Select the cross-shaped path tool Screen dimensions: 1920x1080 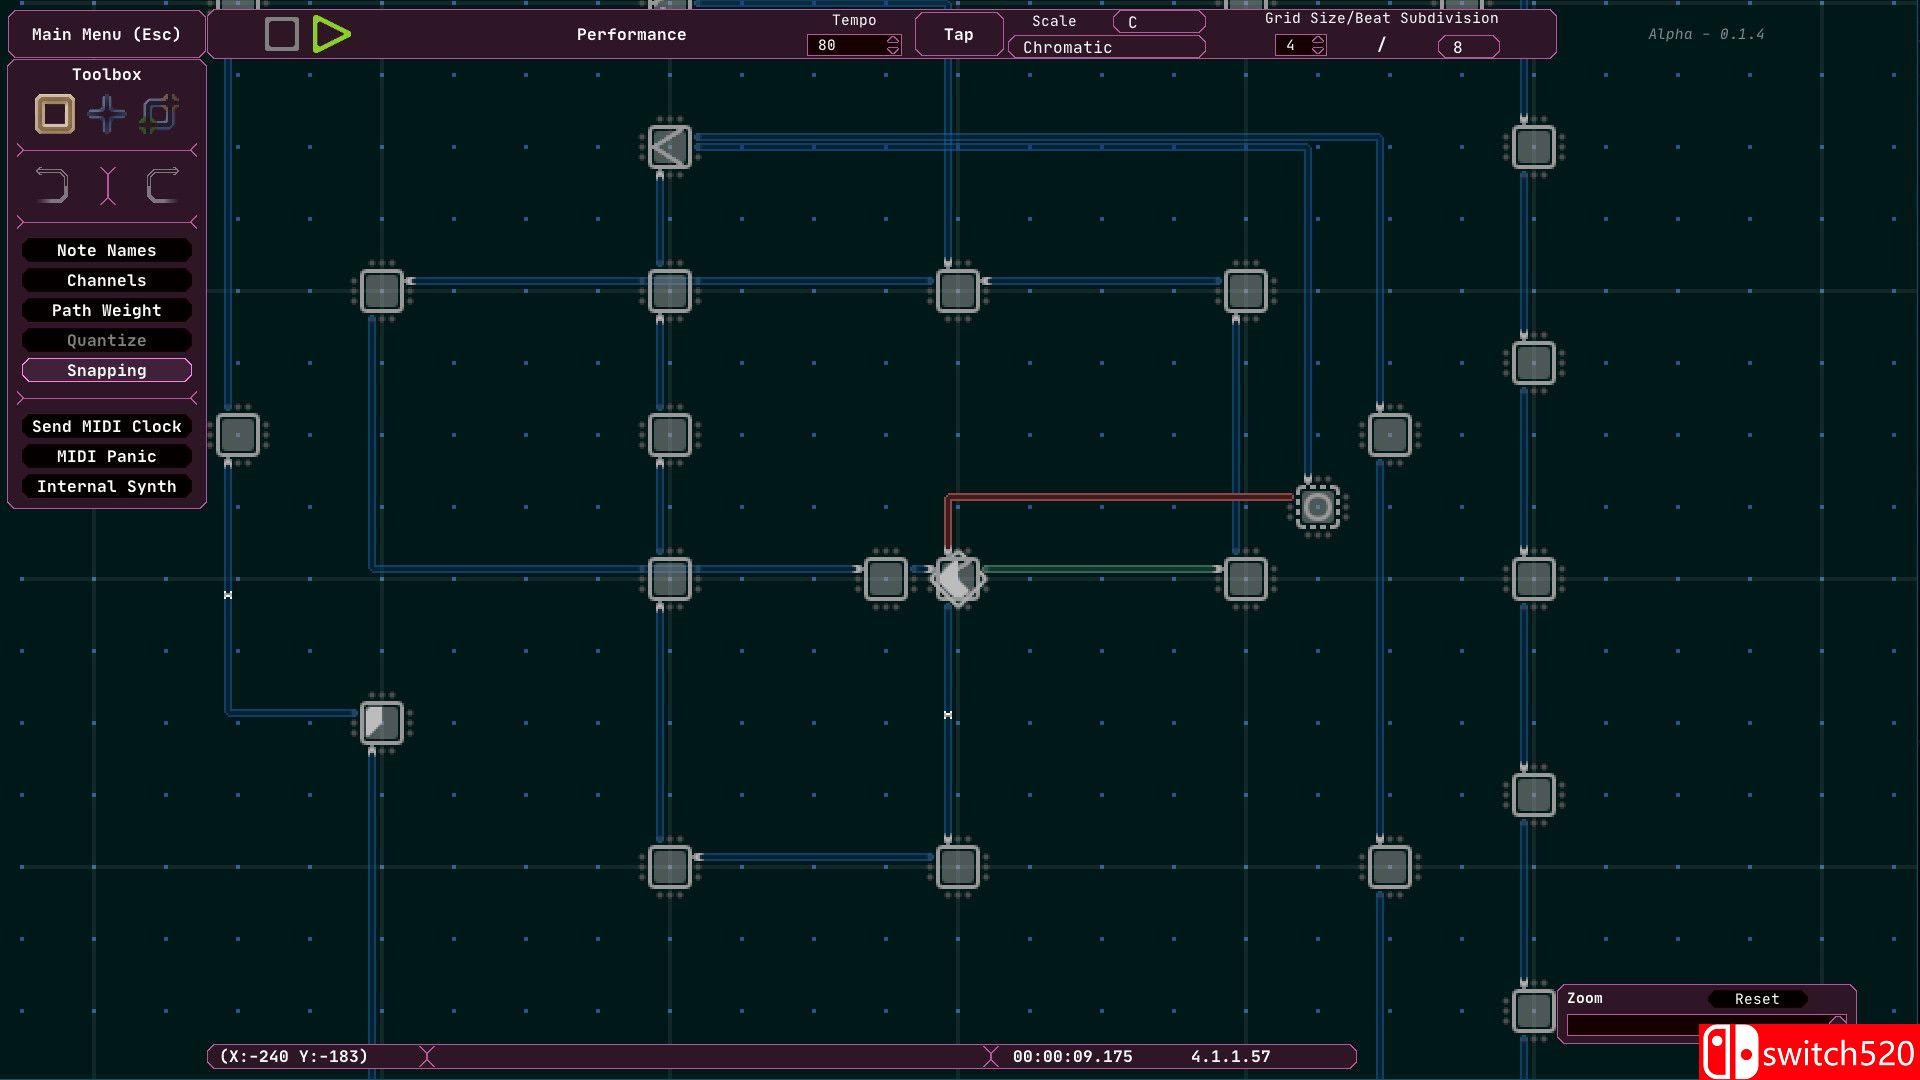[107, 114]
